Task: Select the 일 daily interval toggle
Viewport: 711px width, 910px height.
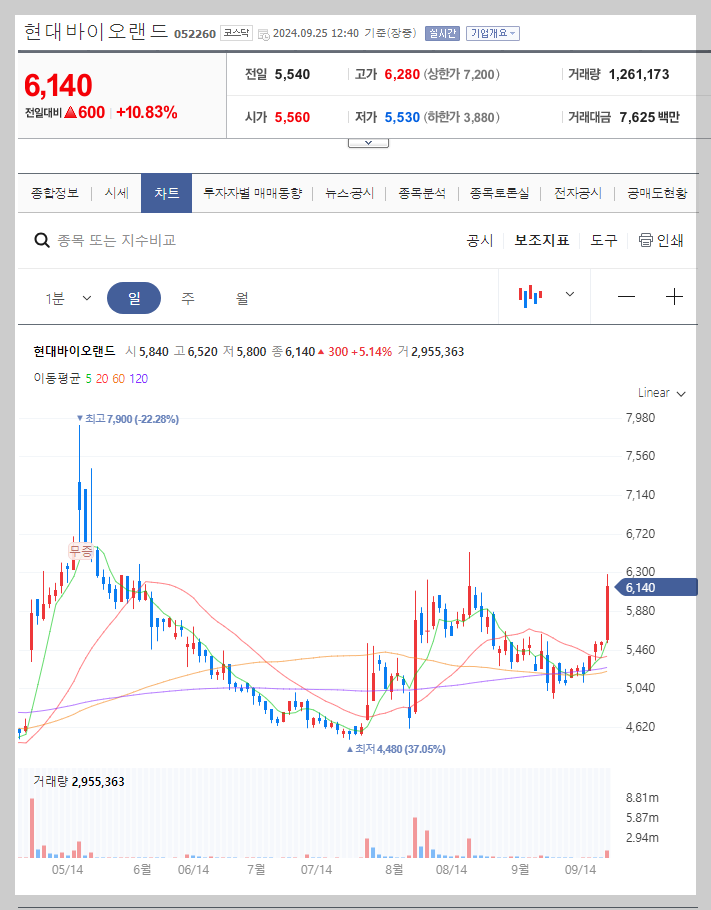Action: (x=134, y=299)
